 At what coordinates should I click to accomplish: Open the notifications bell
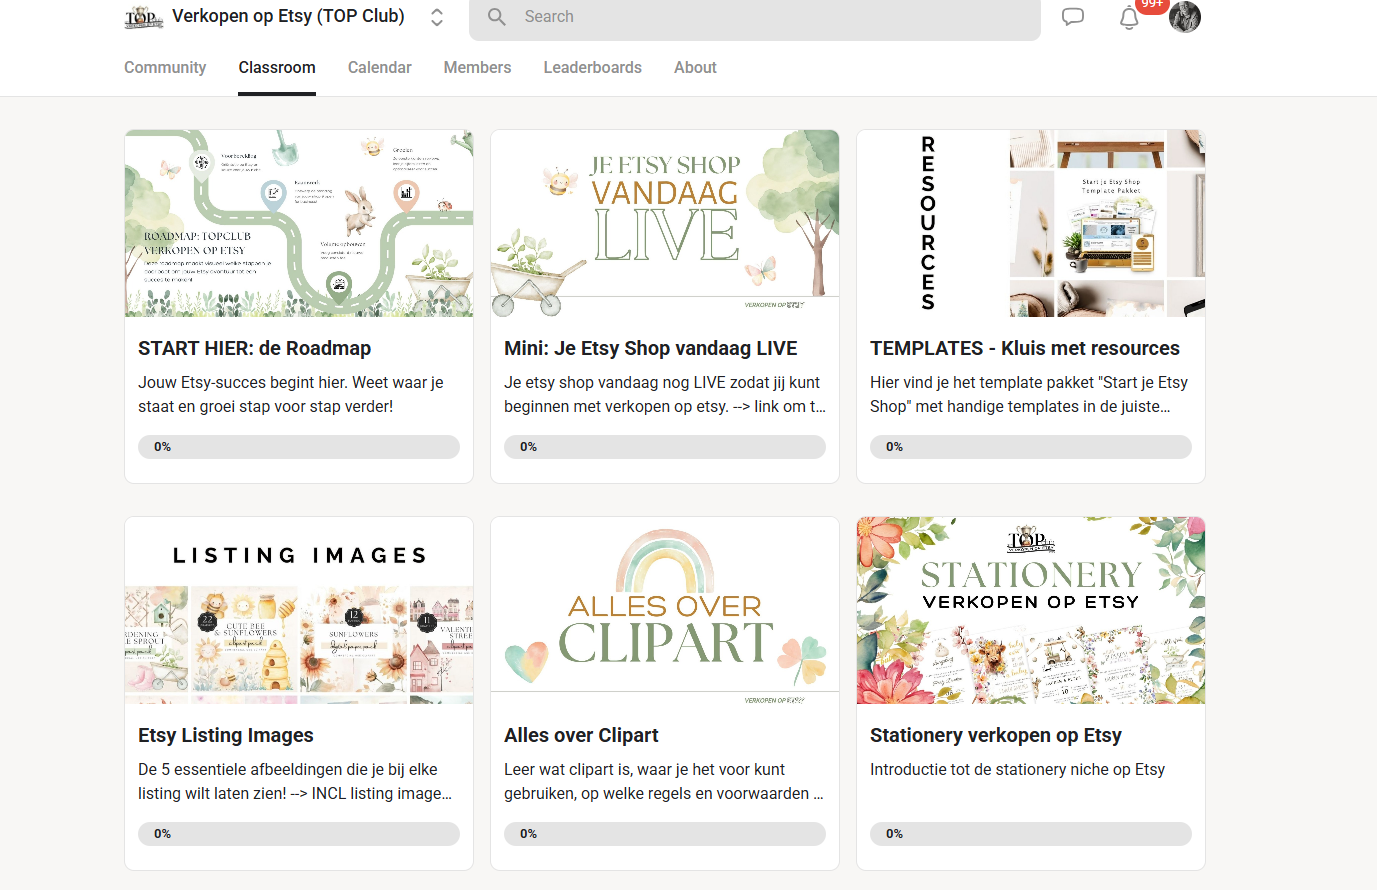click(x=1129, y=17)
